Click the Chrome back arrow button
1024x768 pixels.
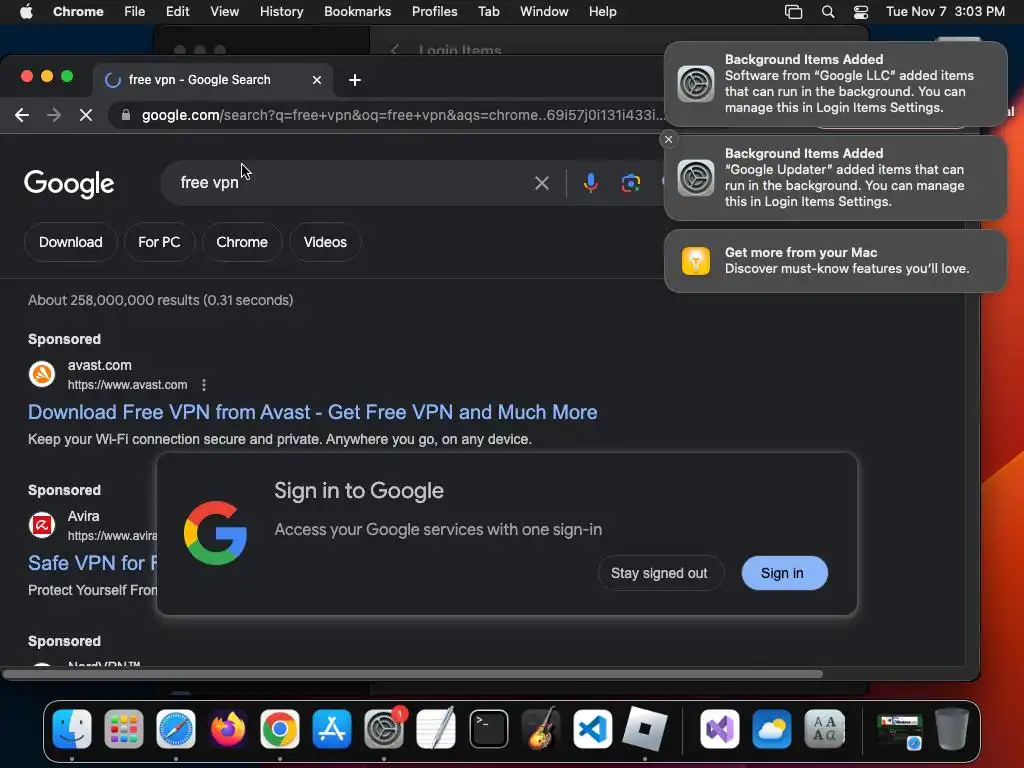[x=22, y=116]
